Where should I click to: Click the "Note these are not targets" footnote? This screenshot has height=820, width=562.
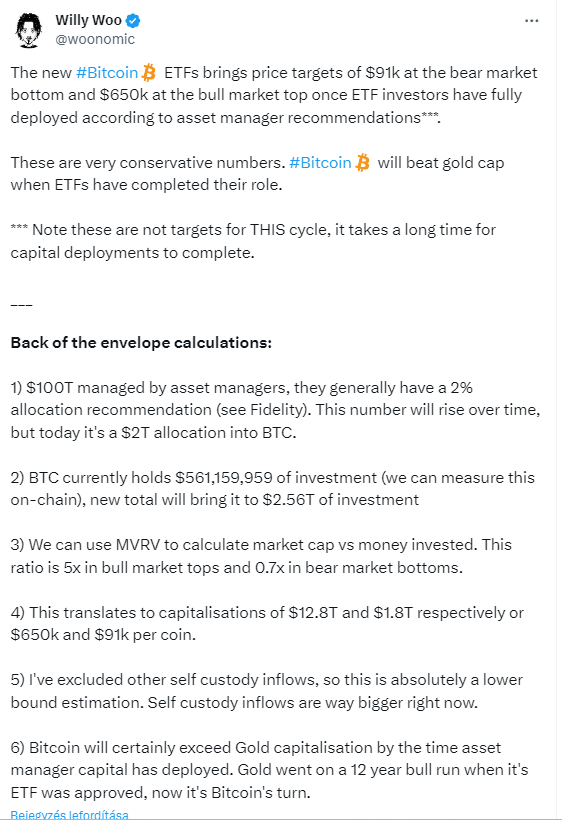click(253, 241)
